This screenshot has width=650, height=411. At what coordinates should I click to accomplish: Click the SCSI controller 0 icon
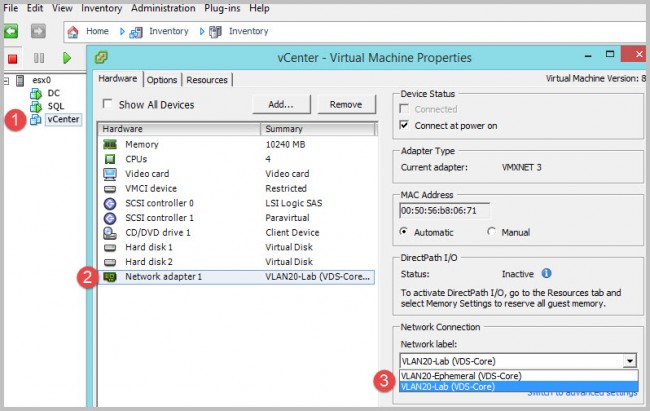point(110,203)
